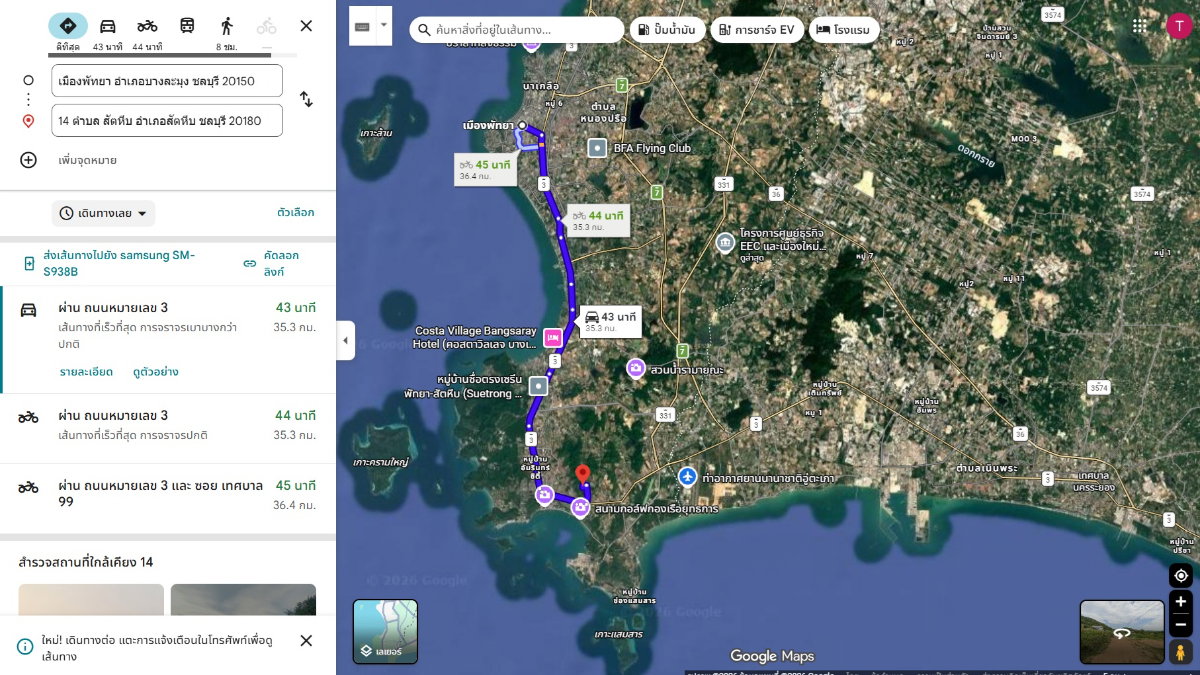Screen dimensions: 1200x675
Task: Open the Street View photo thumbnail
Action: 1122,632
